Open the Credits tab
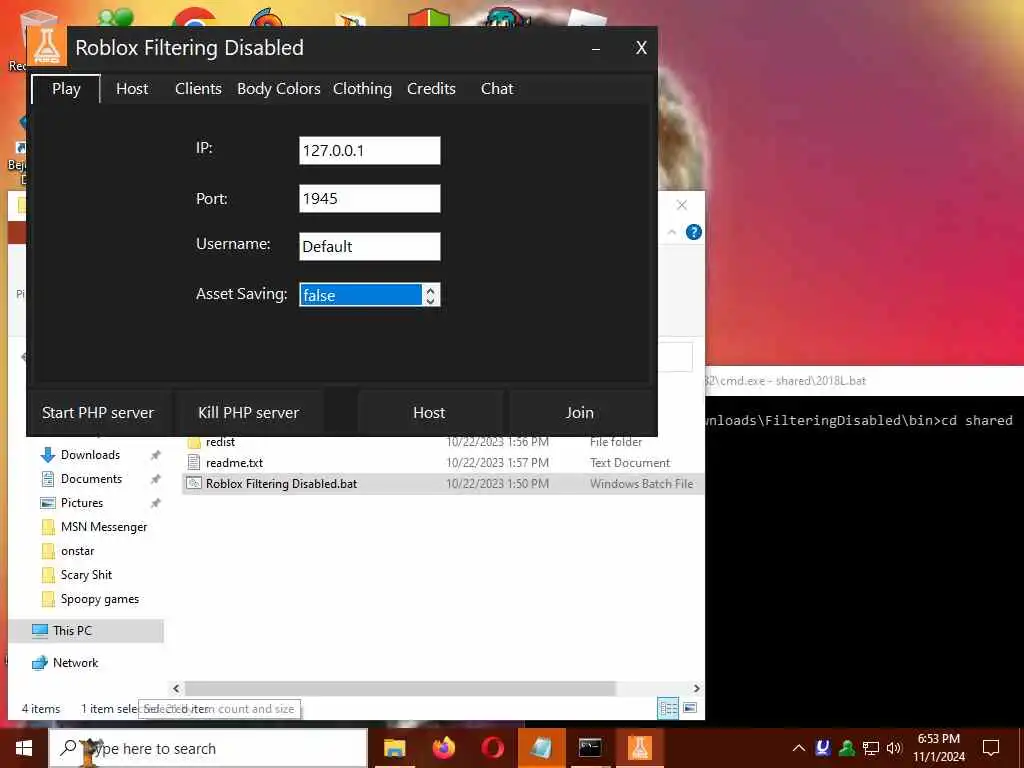The width and height of the screenshot is (1024, 768). (x=431, y=89)
